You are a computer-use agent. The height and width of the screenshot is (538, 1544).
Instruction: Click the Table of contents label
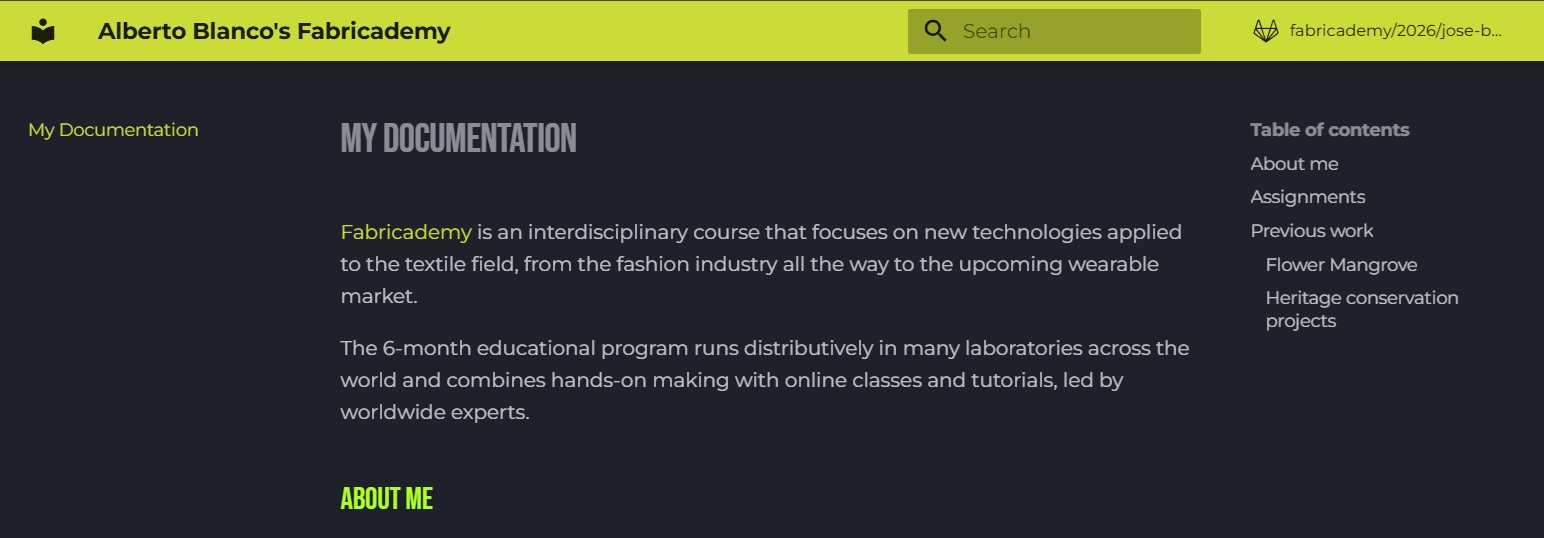coord(1329,130)
